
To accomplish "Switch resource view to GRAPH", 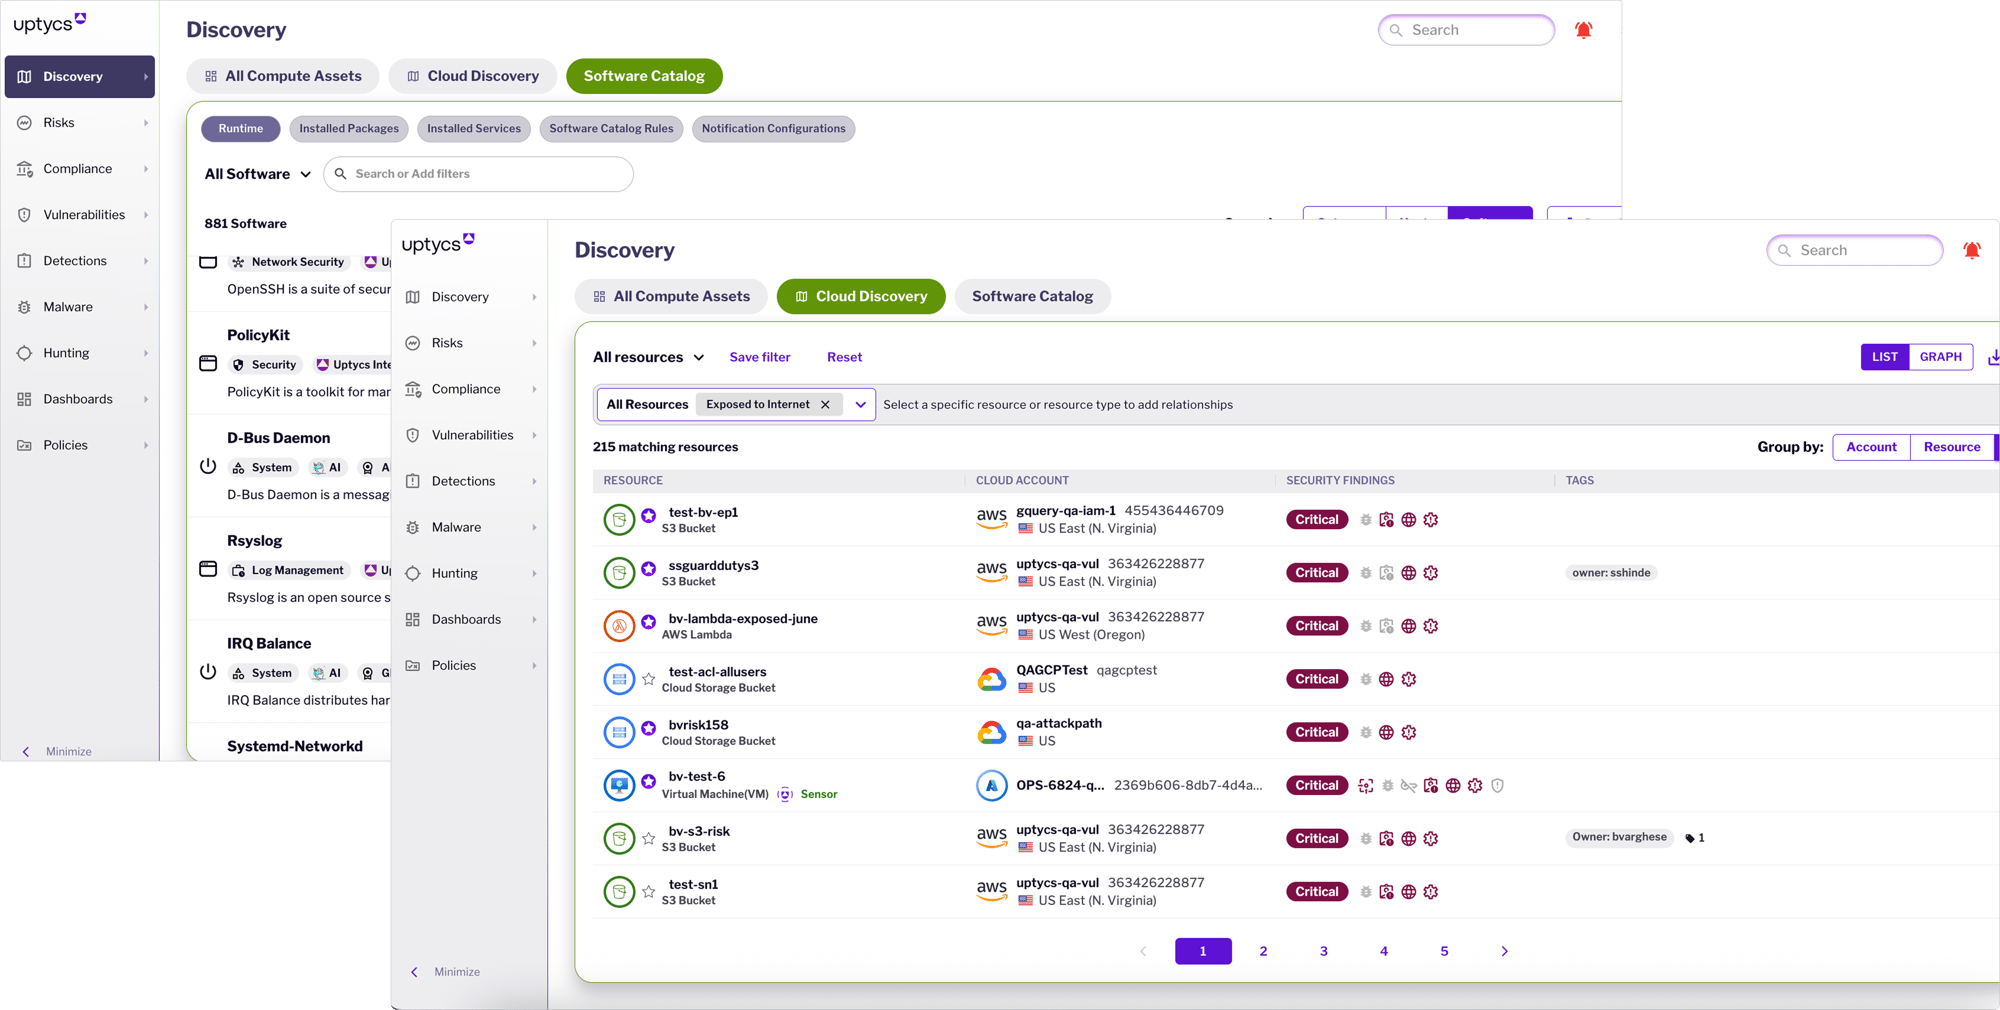I will (x=1940, y=357).
